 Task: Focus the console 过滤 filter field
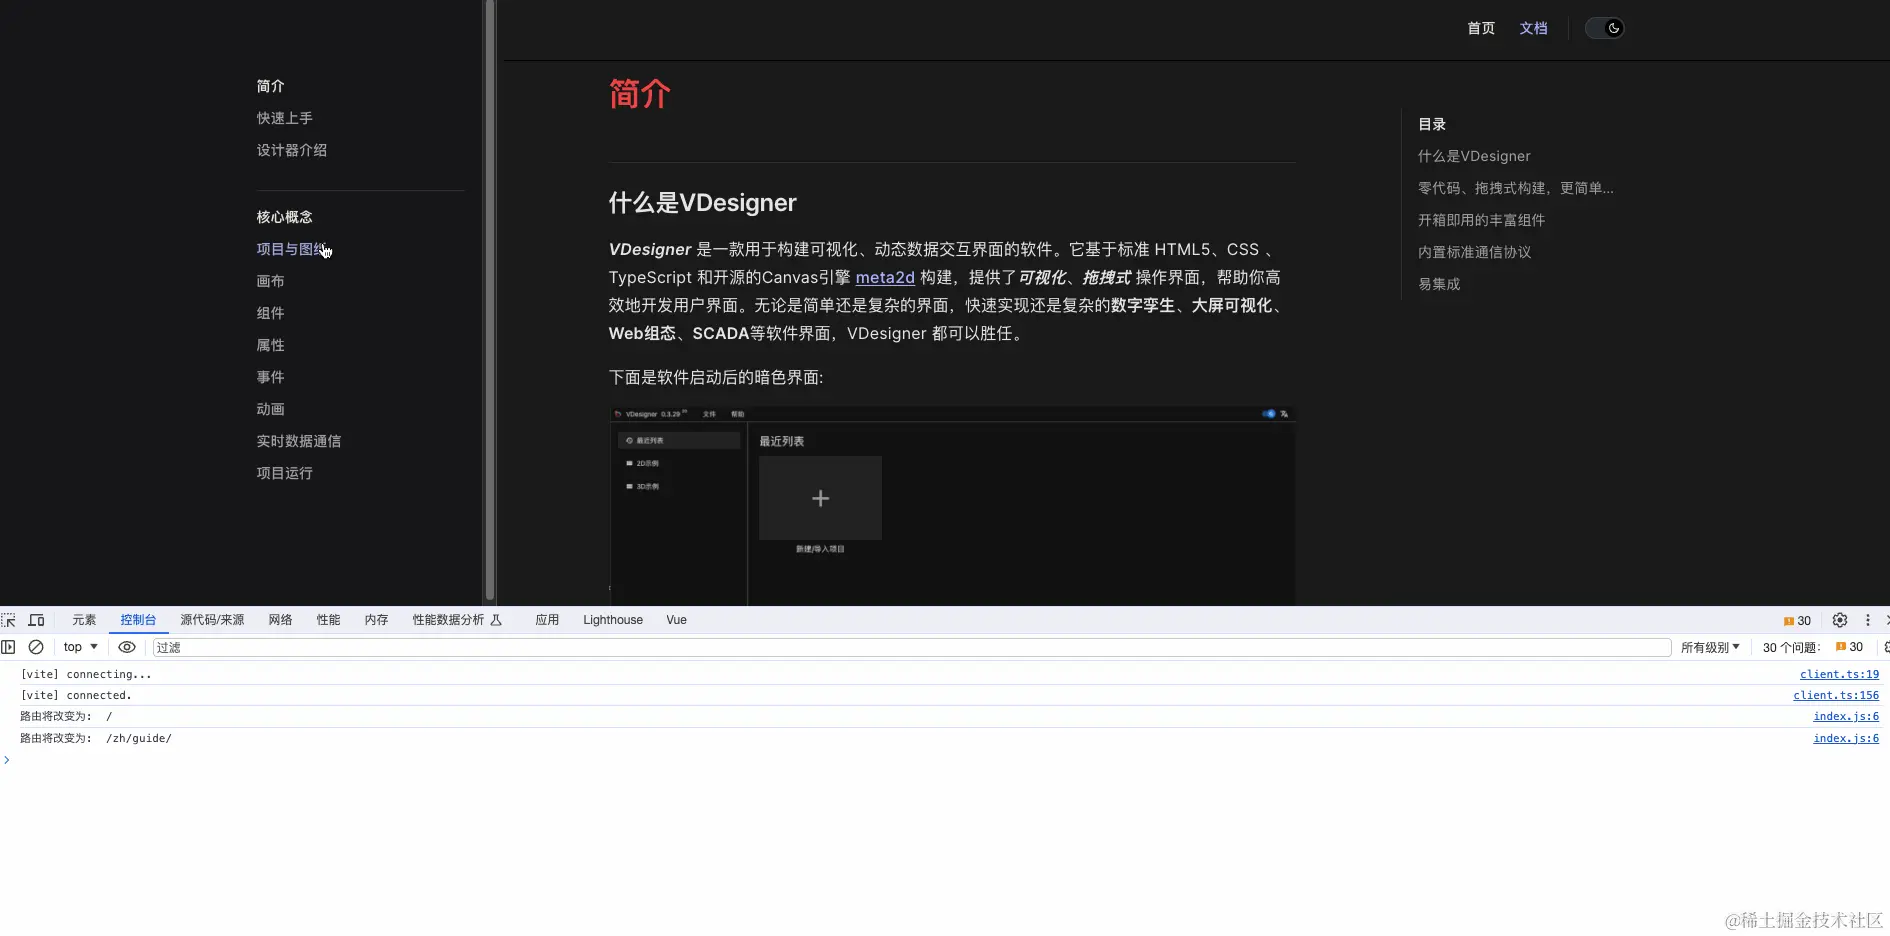(911, 648)
